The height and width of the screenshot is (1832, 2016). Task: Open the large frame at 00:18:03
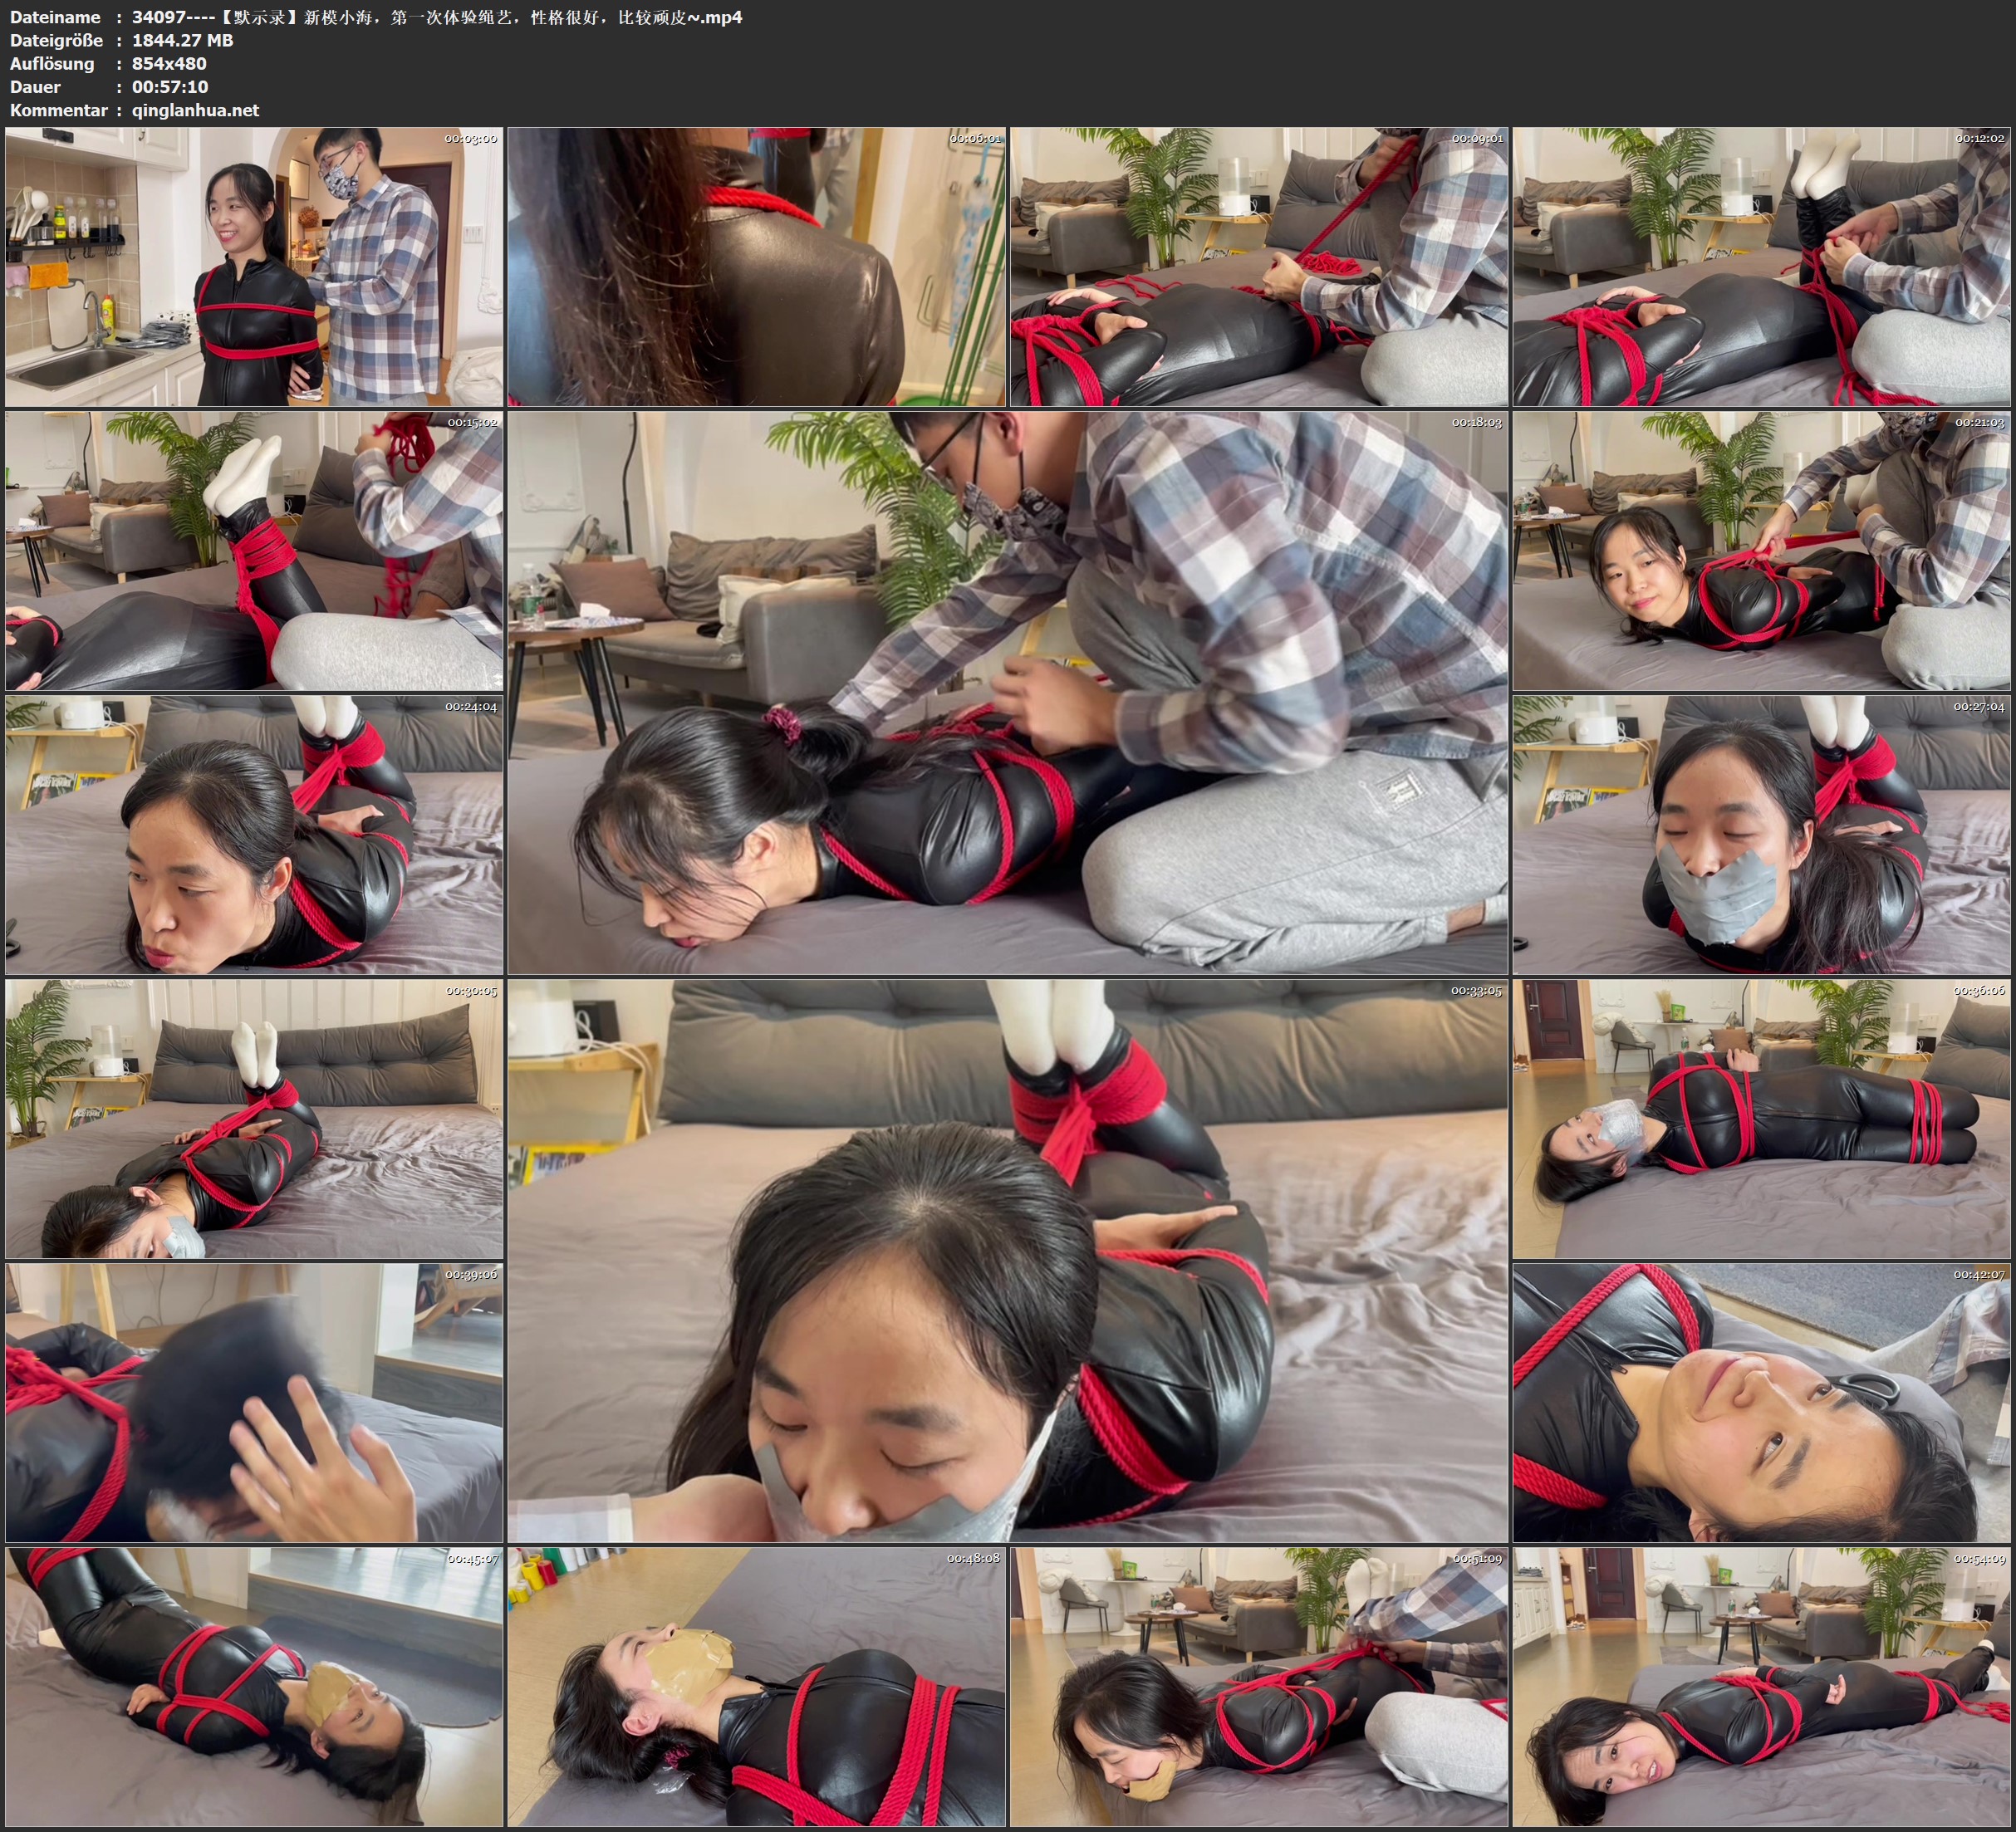click(x=1007, y=692)
